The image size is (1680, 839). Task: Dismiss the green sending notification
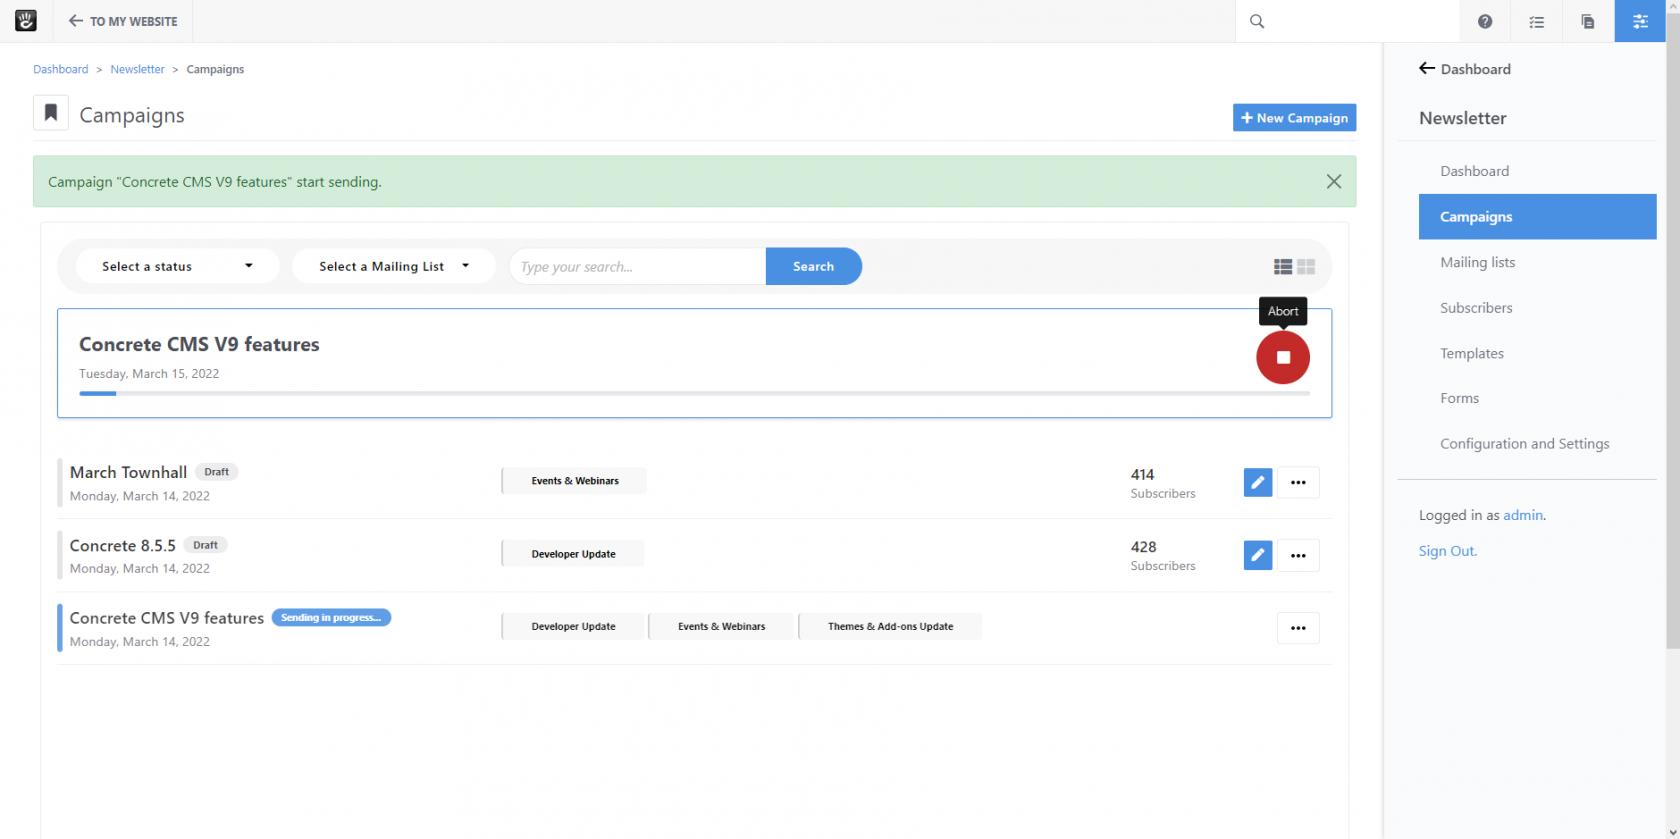[1333, 181]
